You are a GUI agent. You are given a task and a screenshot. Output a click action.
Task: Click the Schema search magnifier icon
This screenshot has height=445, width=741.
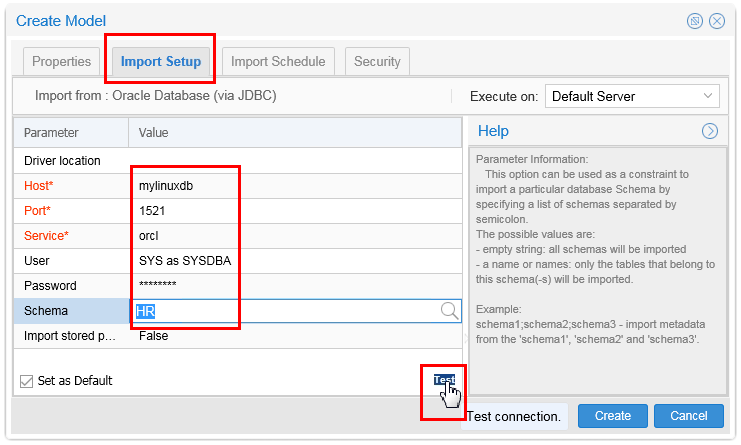[x=450, y=311]
